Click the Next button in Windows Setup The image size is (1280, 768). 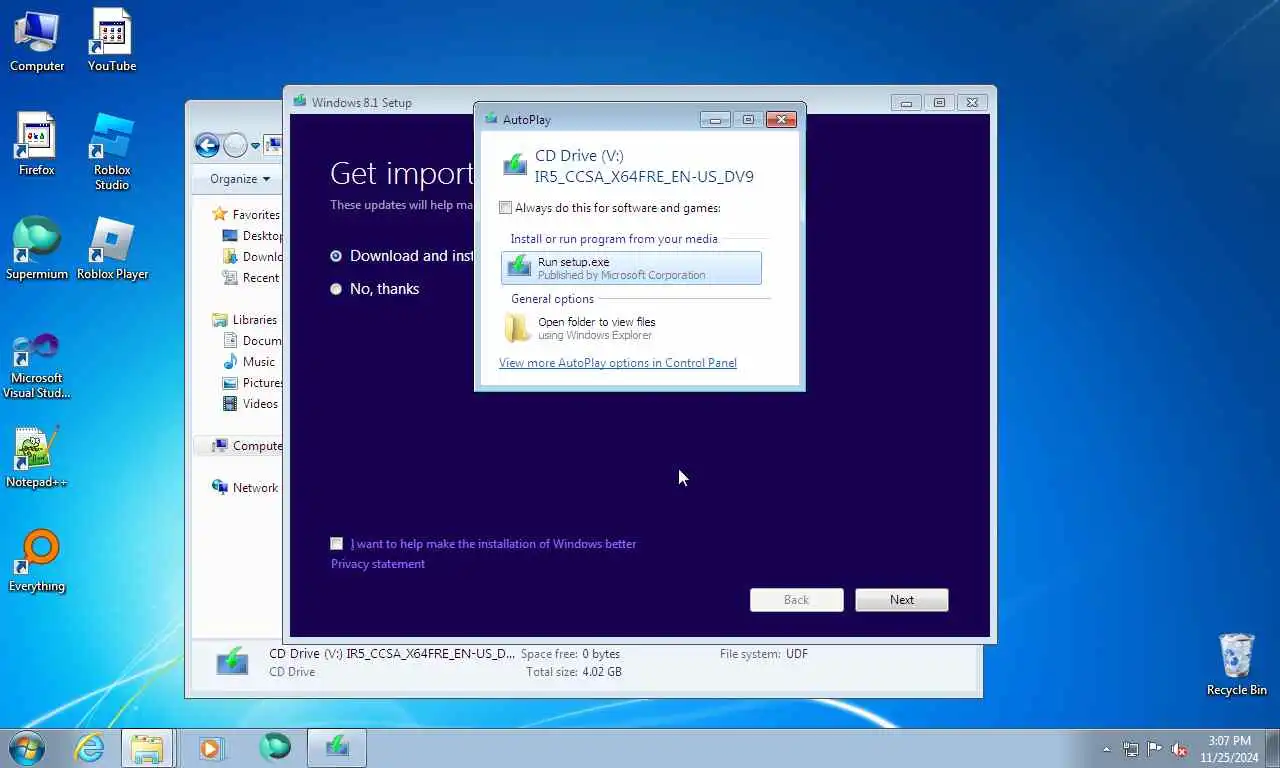click(x=902, y=600)
